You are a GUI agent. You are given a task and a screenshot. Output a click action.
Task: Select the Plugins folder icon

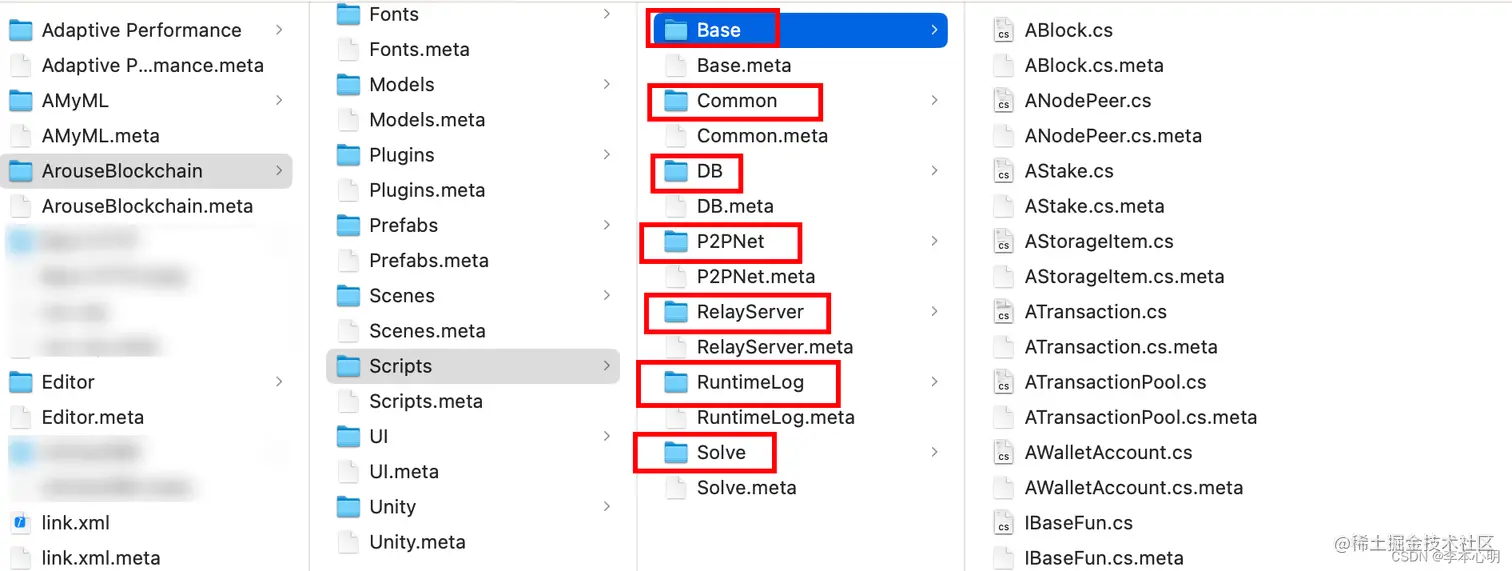[x=348, y=156]
